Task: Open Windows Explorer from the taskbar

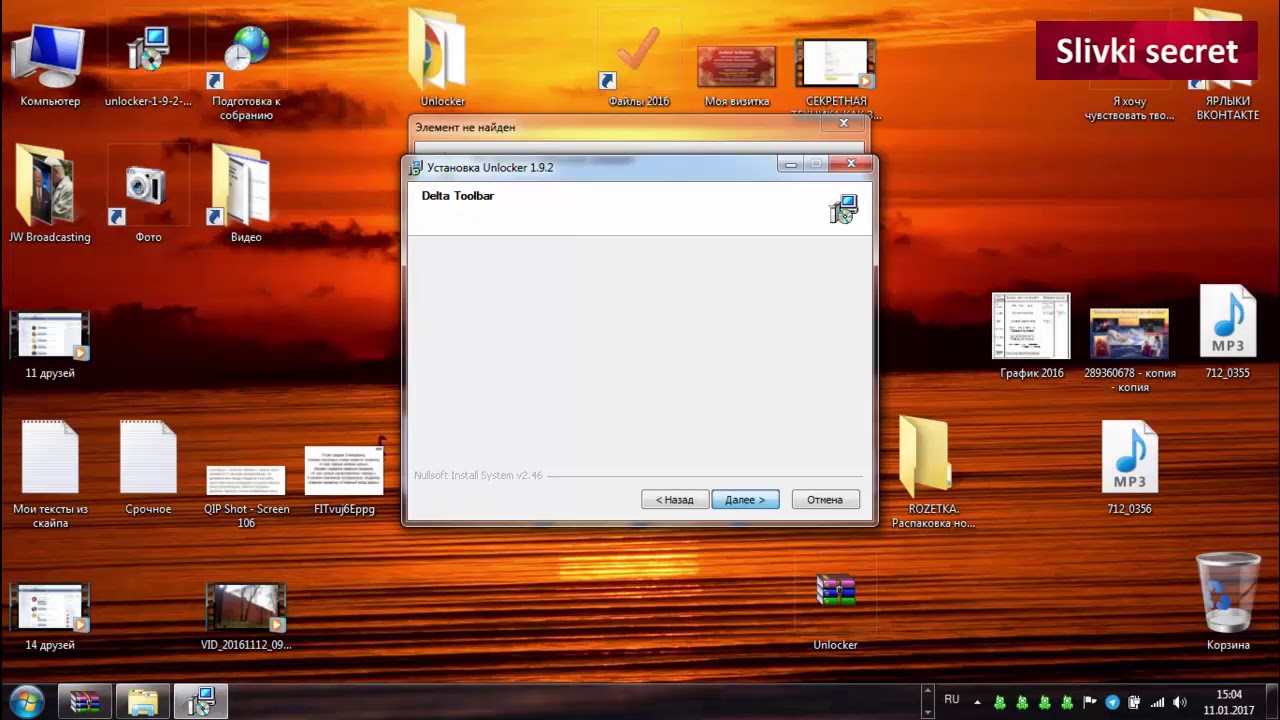Action: pos(143,702)
